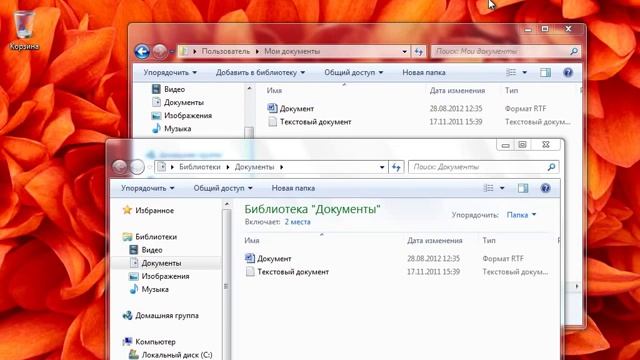Expand address history dropdown in library window

pyautogui.click(x=382, y=167)
